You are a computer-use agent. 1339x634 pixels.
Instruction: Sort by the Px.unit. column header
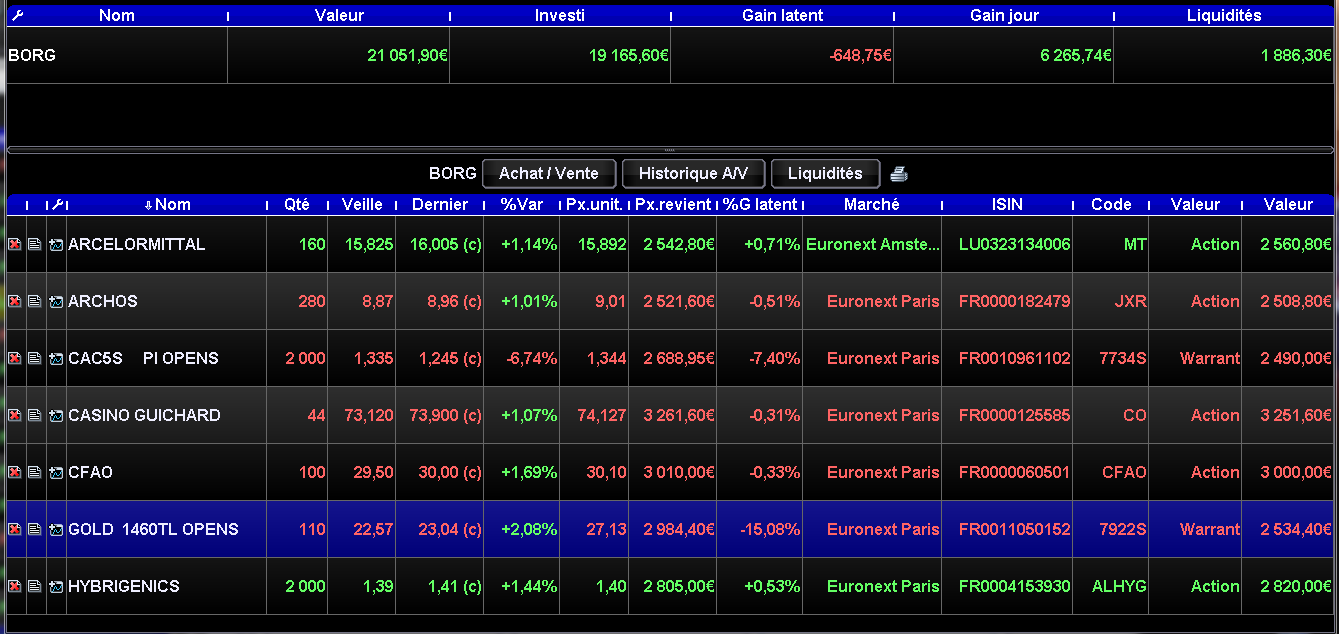[x=594, y=204]
